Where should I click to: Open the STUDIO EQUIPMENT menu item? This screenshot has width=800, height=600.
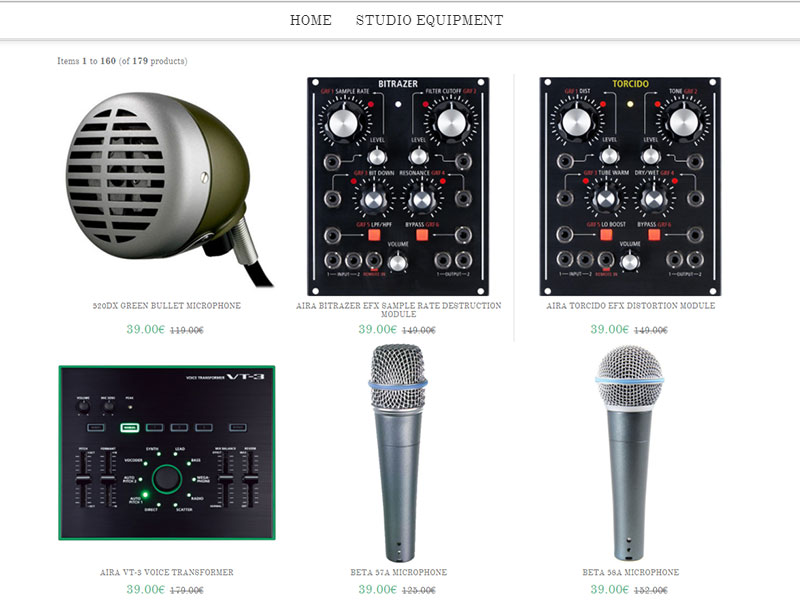tap(430, 20)
